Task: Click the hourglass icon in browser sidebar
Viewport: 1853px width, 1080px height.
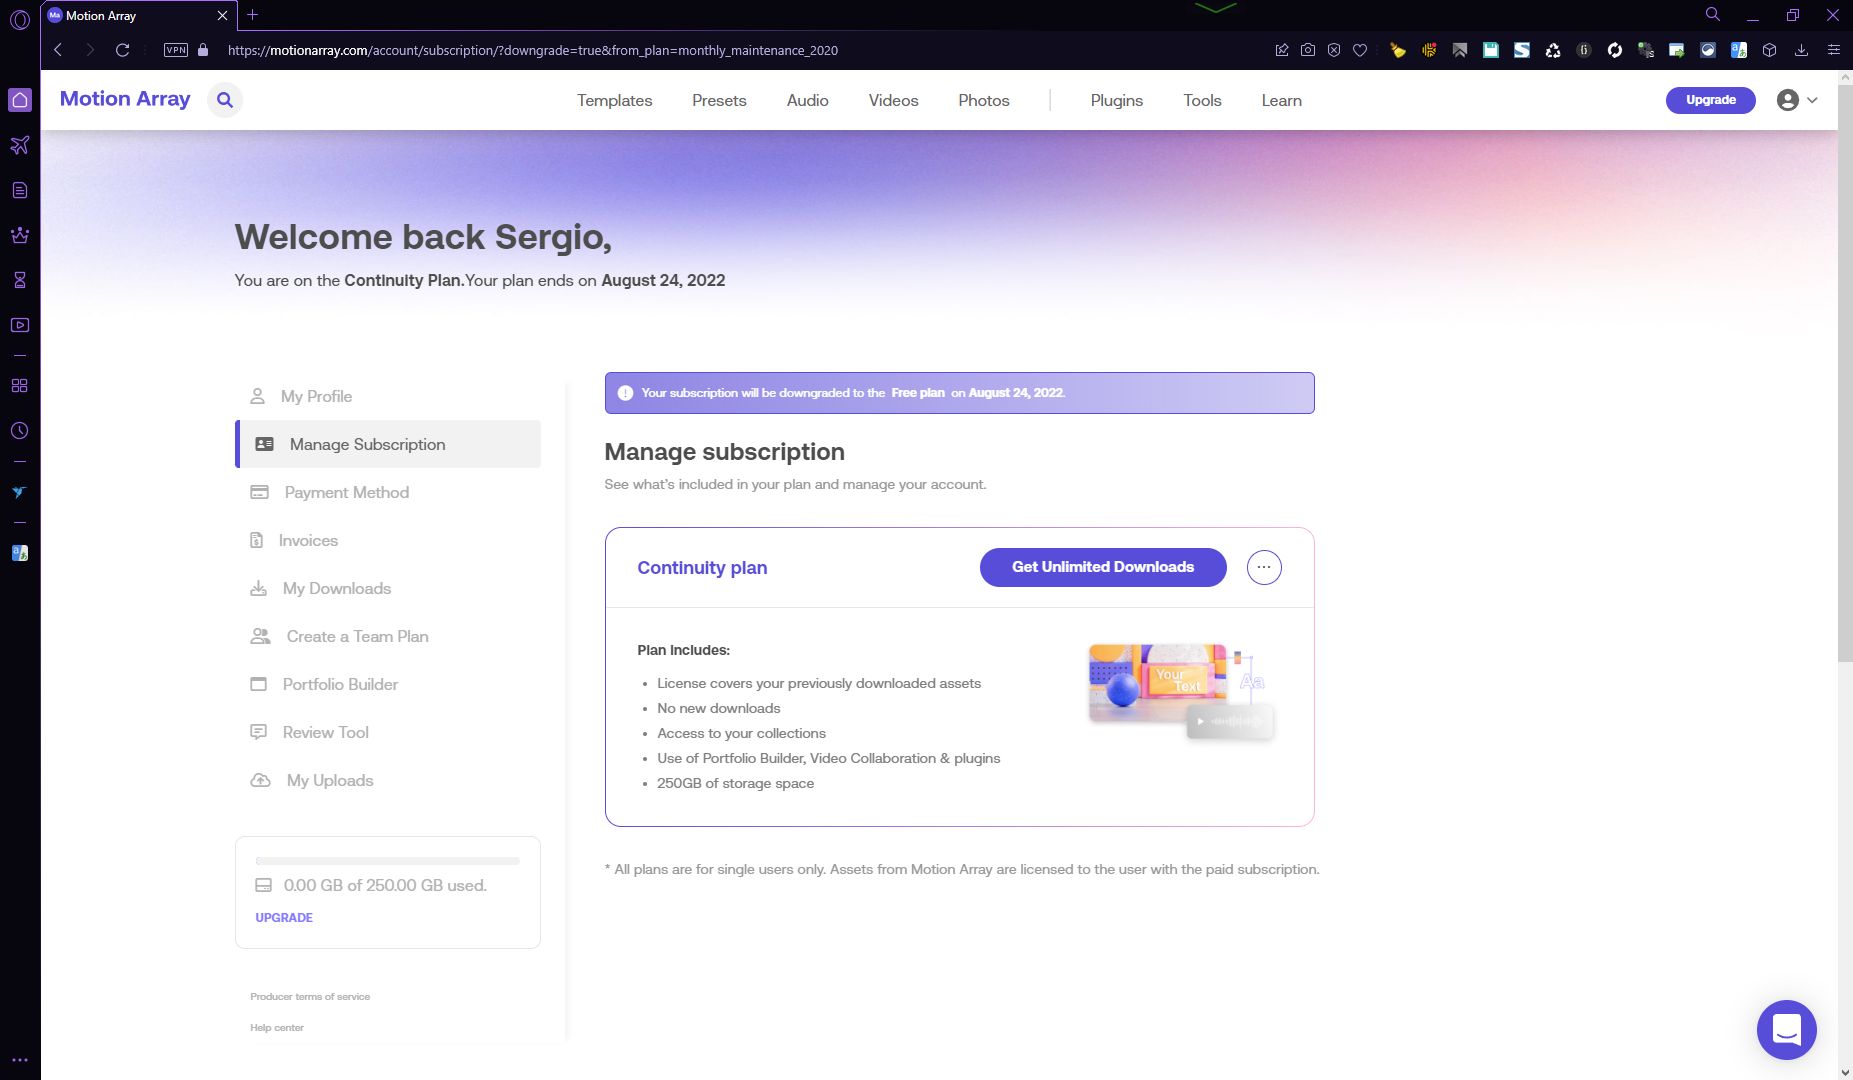Action: [20, 281]
